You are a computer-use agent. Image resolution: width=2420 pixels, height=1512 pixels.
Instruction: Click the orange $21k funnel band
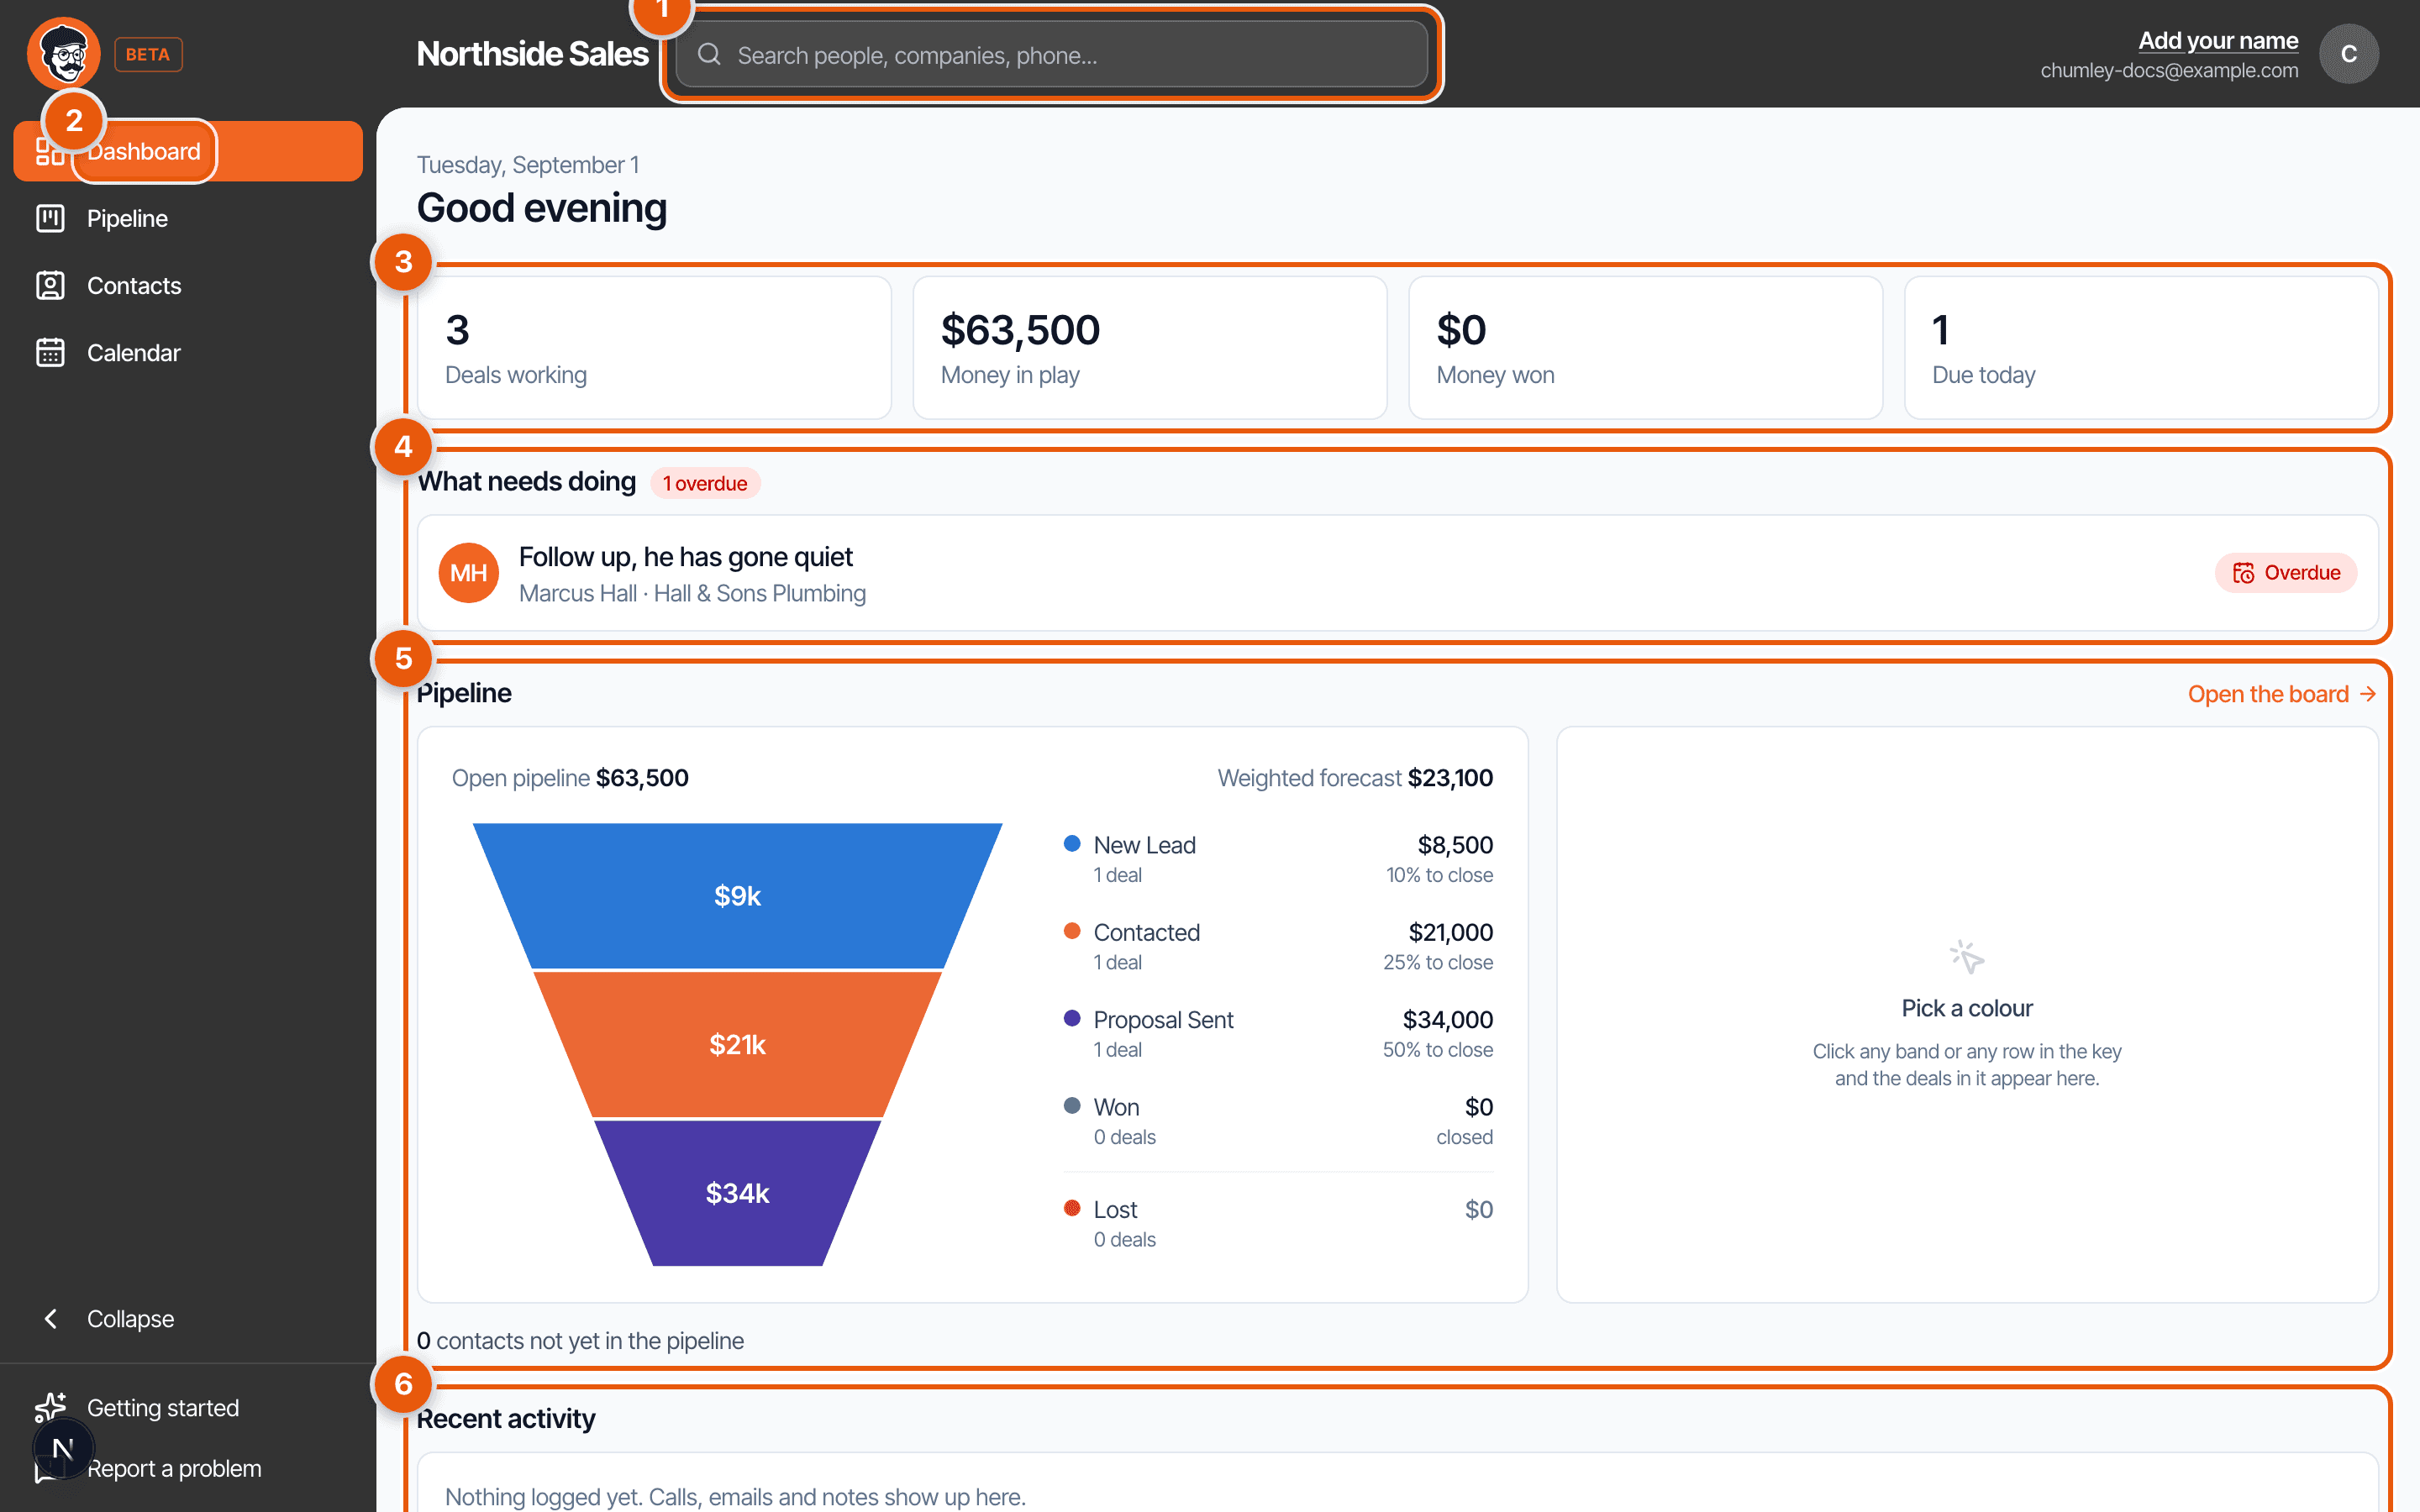(x=737, y=1044)
